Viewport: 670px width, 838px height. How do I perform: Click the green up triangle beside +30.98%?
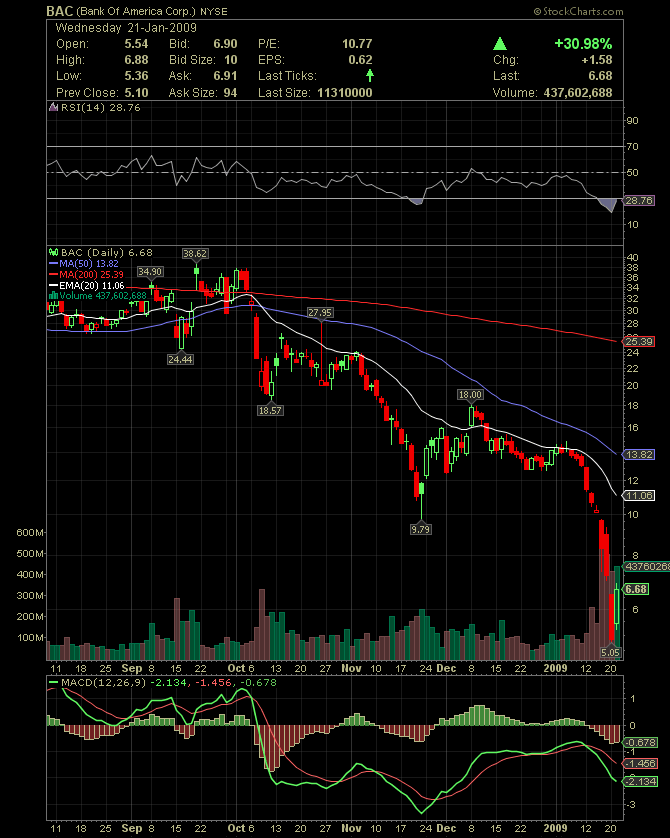pyautogui.click(x=500, y=44)
